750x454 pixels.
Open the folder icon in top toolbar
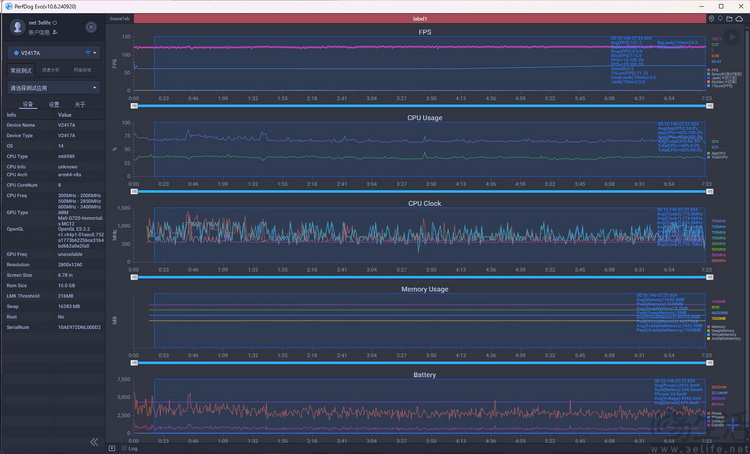pos(729,19)
